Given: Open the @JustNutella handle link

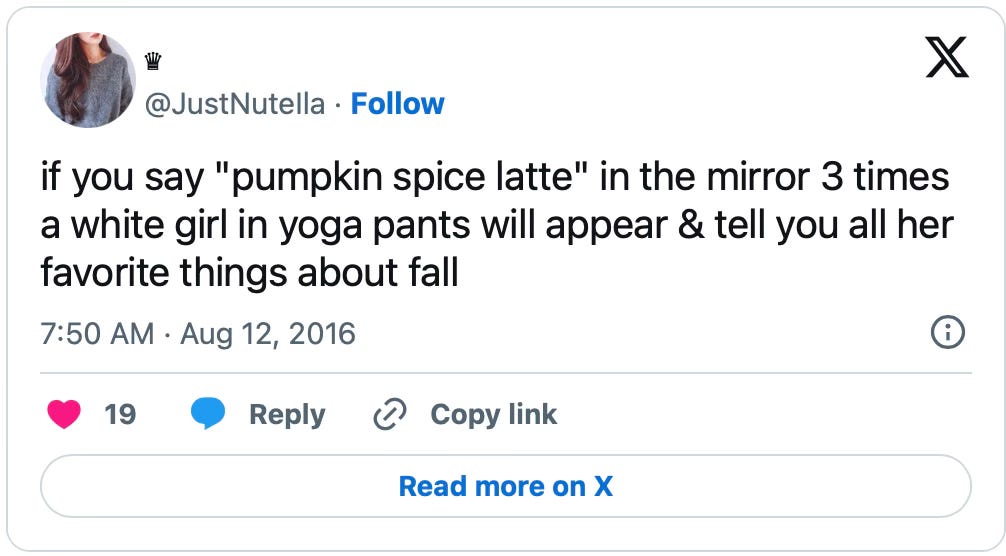Looking at the screenshot, I should point(235,104).
